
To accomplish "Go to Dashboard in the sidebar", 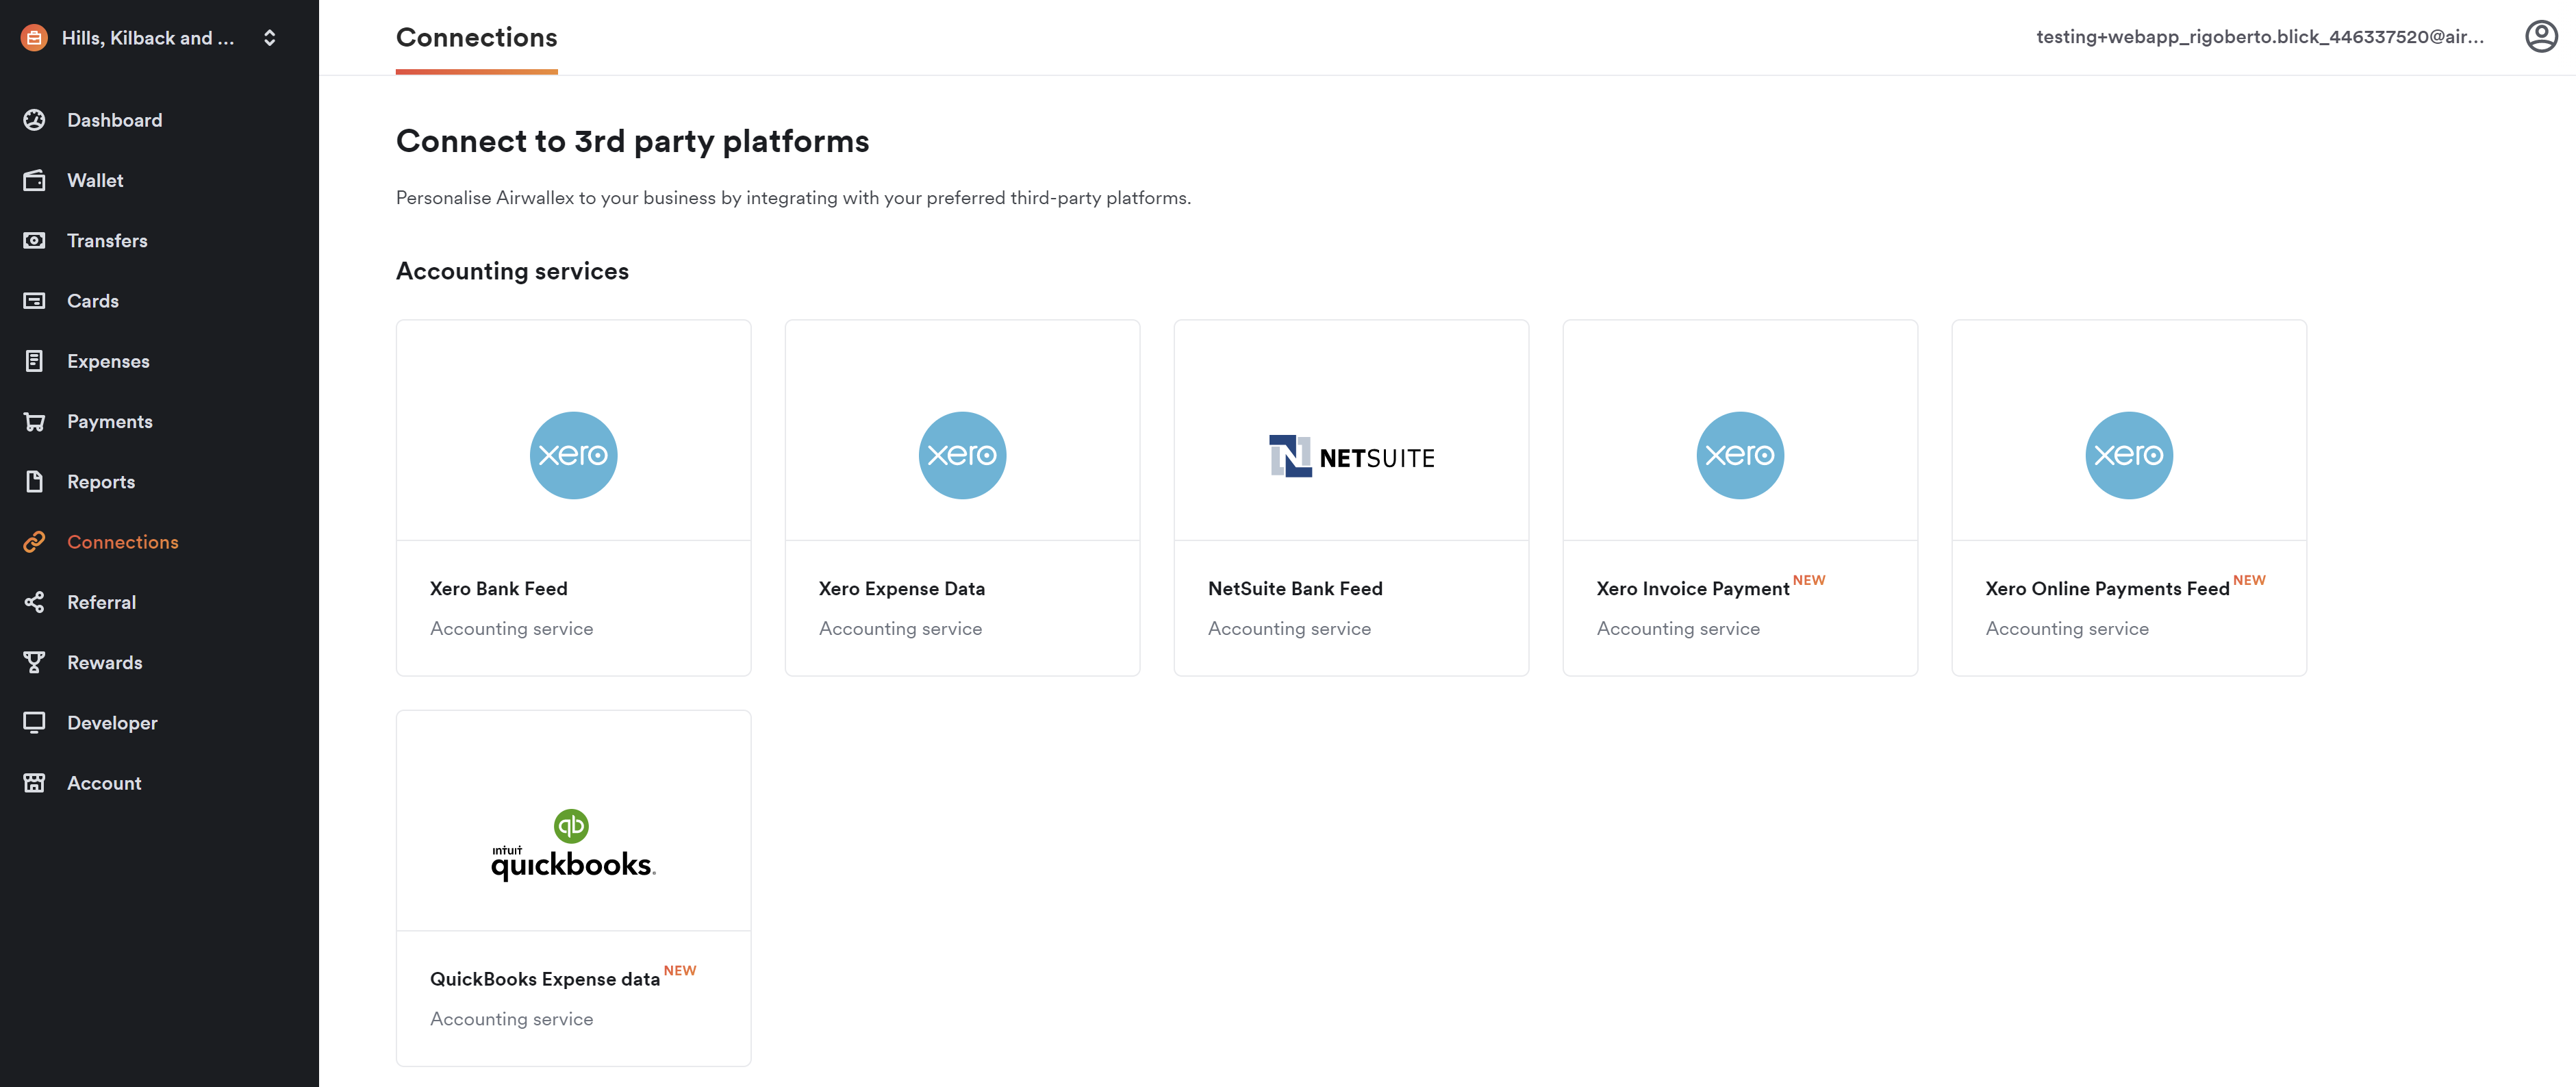I will (x=114, y=120).
